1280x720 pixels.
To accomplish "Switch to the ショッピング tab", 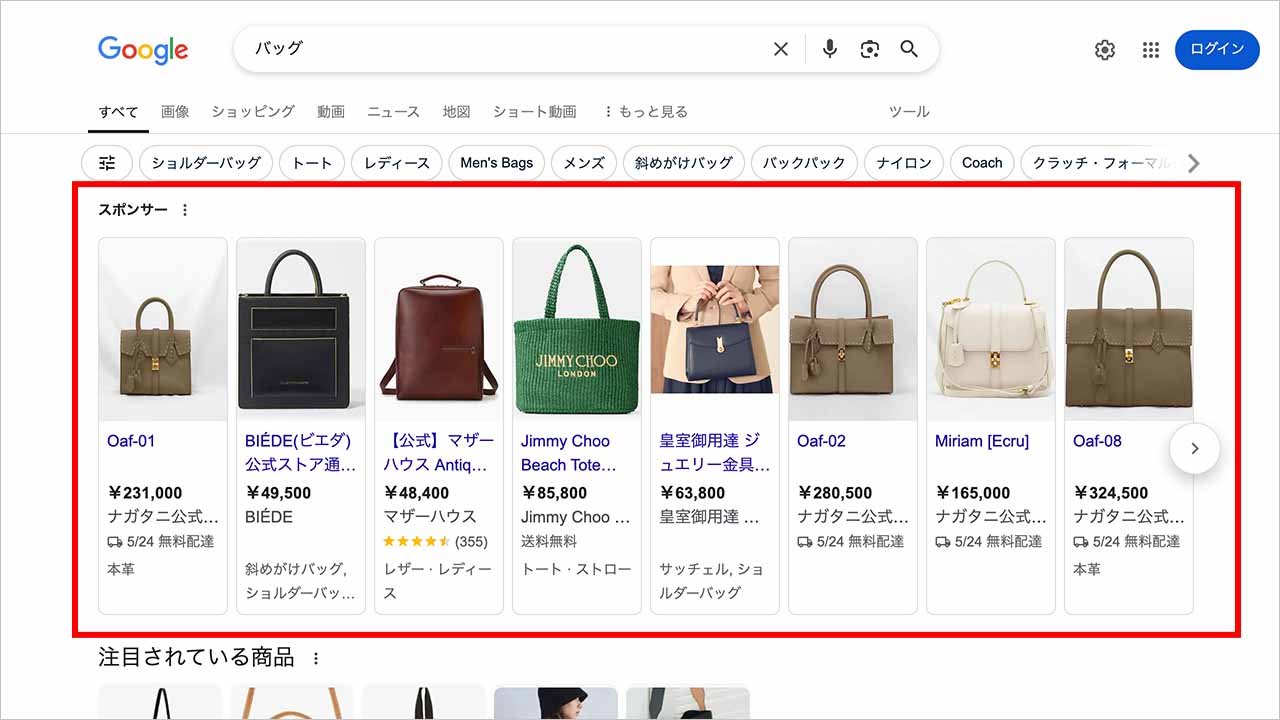I will [253, 112].
